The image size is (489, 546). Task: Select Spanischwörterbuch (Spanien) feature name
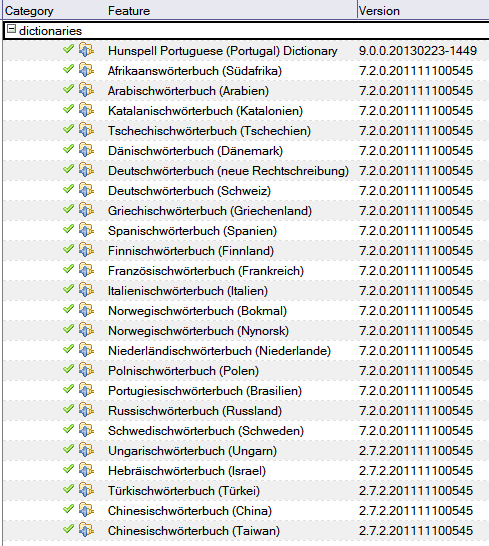[x=192, y=231]
